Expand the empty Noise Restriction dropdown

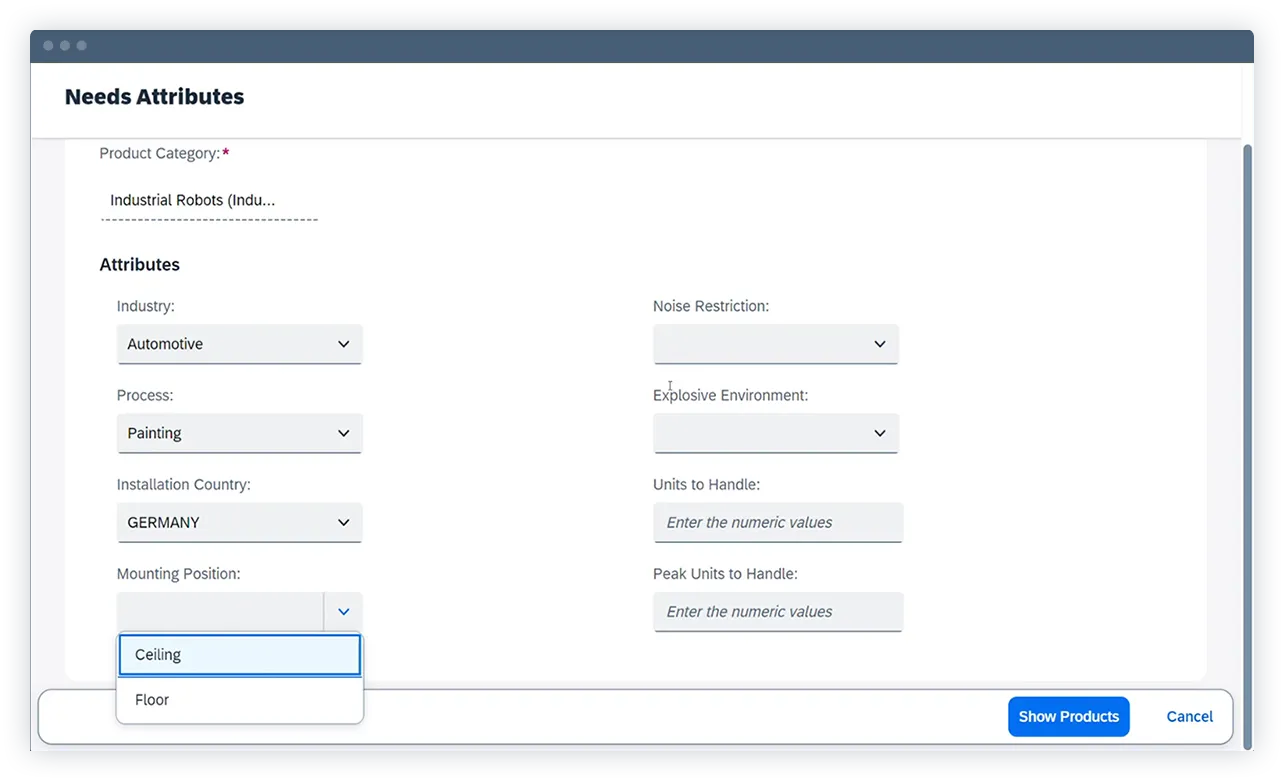(776, 344)
